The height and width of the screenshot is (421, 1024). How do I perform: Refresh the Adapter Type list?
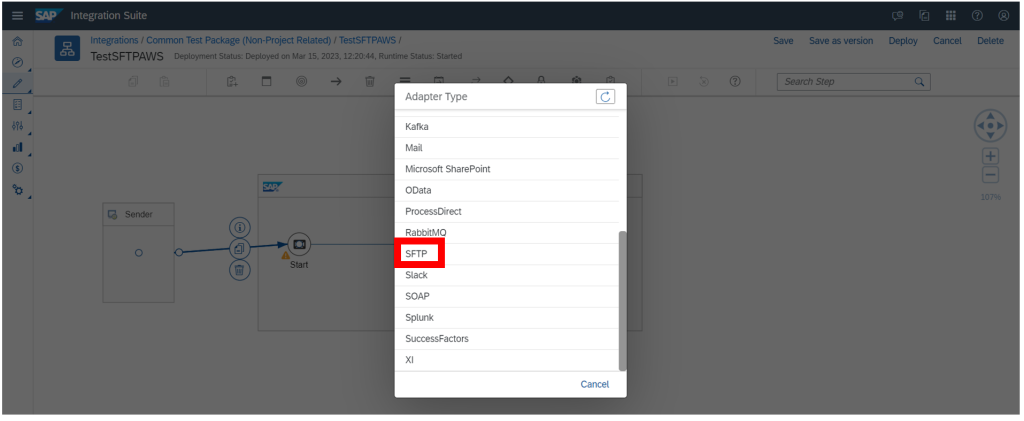pos(605,97)
